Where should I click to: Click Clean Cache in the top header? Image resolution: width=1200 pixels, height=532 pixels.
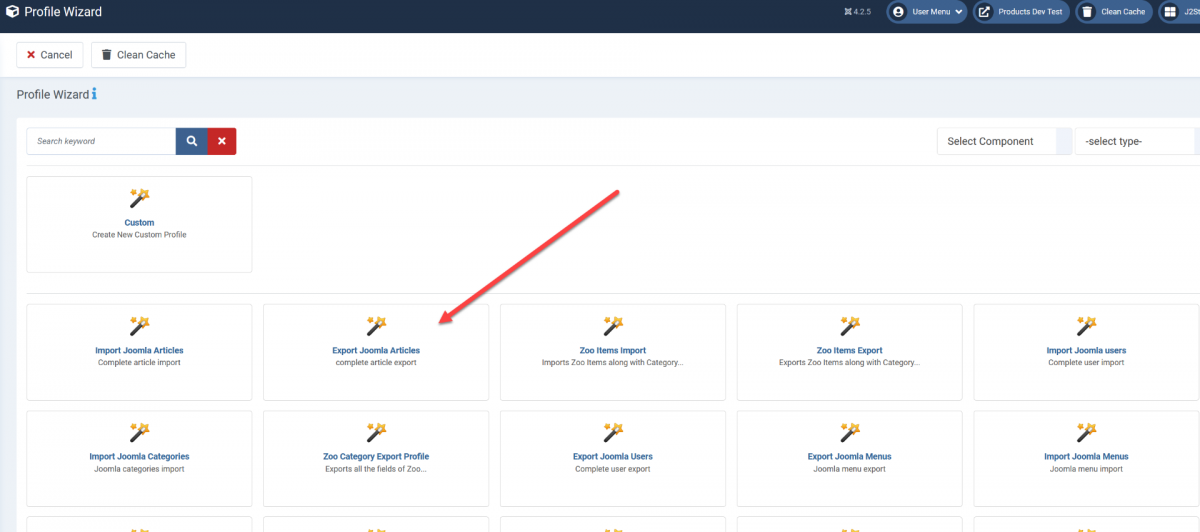[x=1114, y=12]
